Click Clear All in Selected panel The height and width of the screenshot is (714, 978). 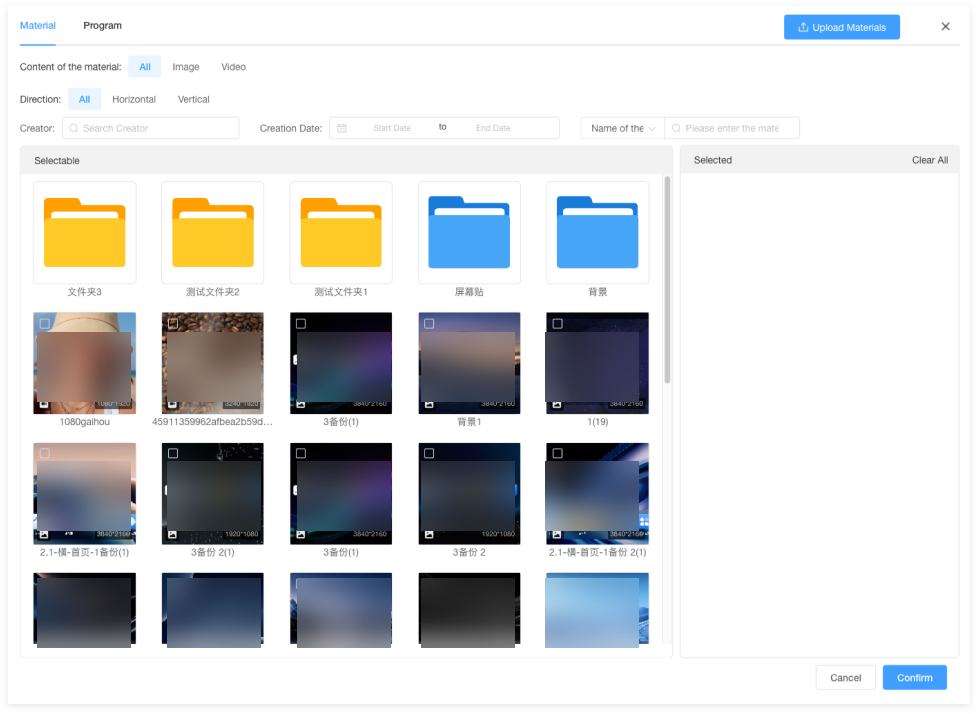(929, 160)
